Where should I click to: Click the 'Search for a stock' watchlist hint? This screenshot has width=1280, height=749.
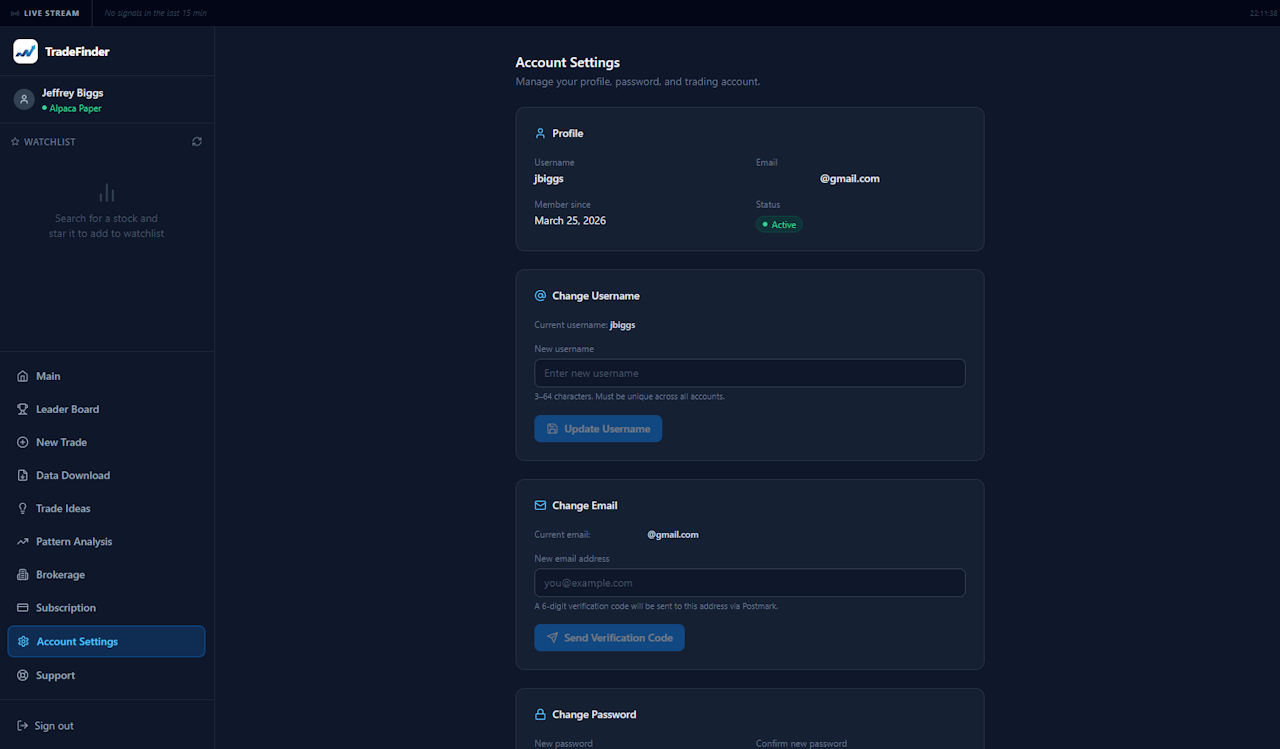click(x=107, y=226)
